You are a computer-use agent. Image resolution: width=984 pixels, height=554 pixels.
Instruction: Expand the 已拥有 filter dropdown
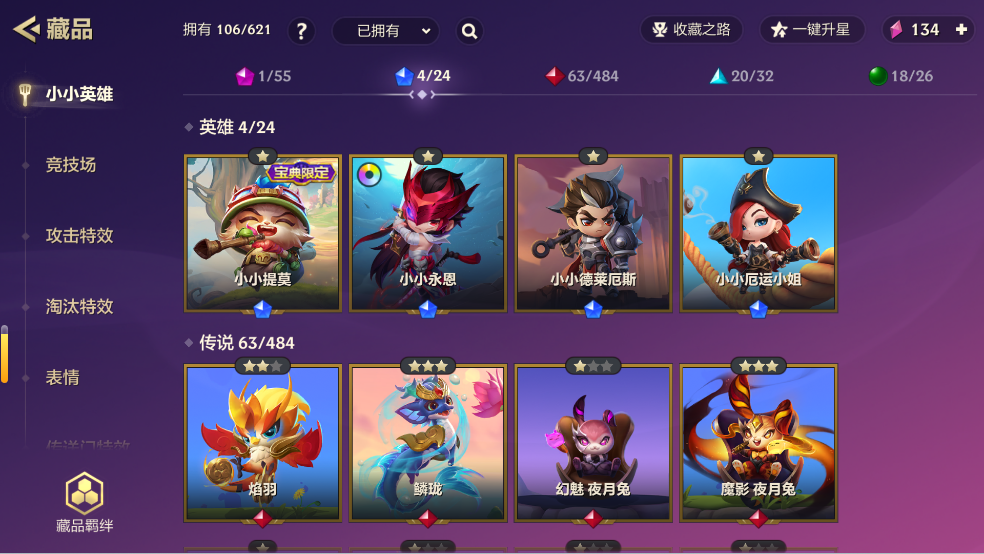385,31
